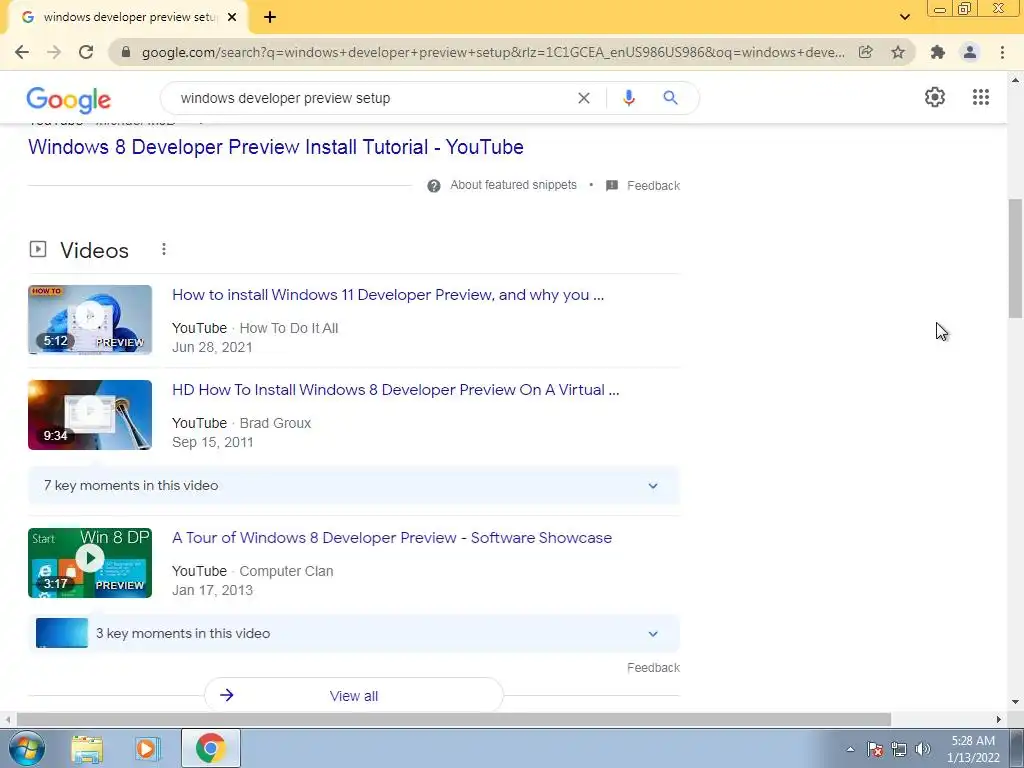Image resolution: width=1024 pixels, height=768 pixels.
Task: Open the Action Center flag icon
Action: tap(875, 750)
